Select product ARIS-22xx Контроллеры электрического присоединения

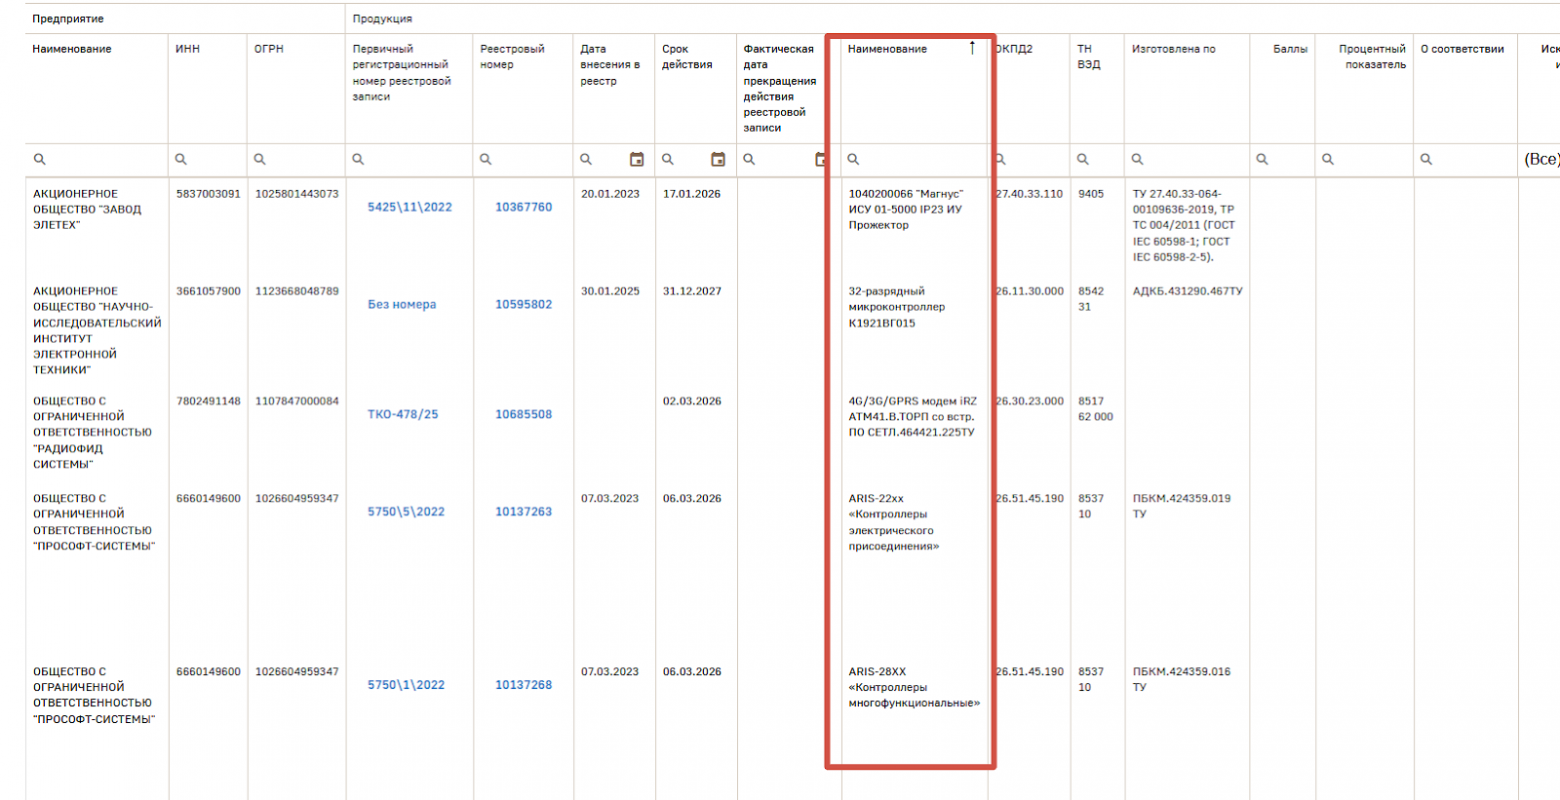click(894, 522)
